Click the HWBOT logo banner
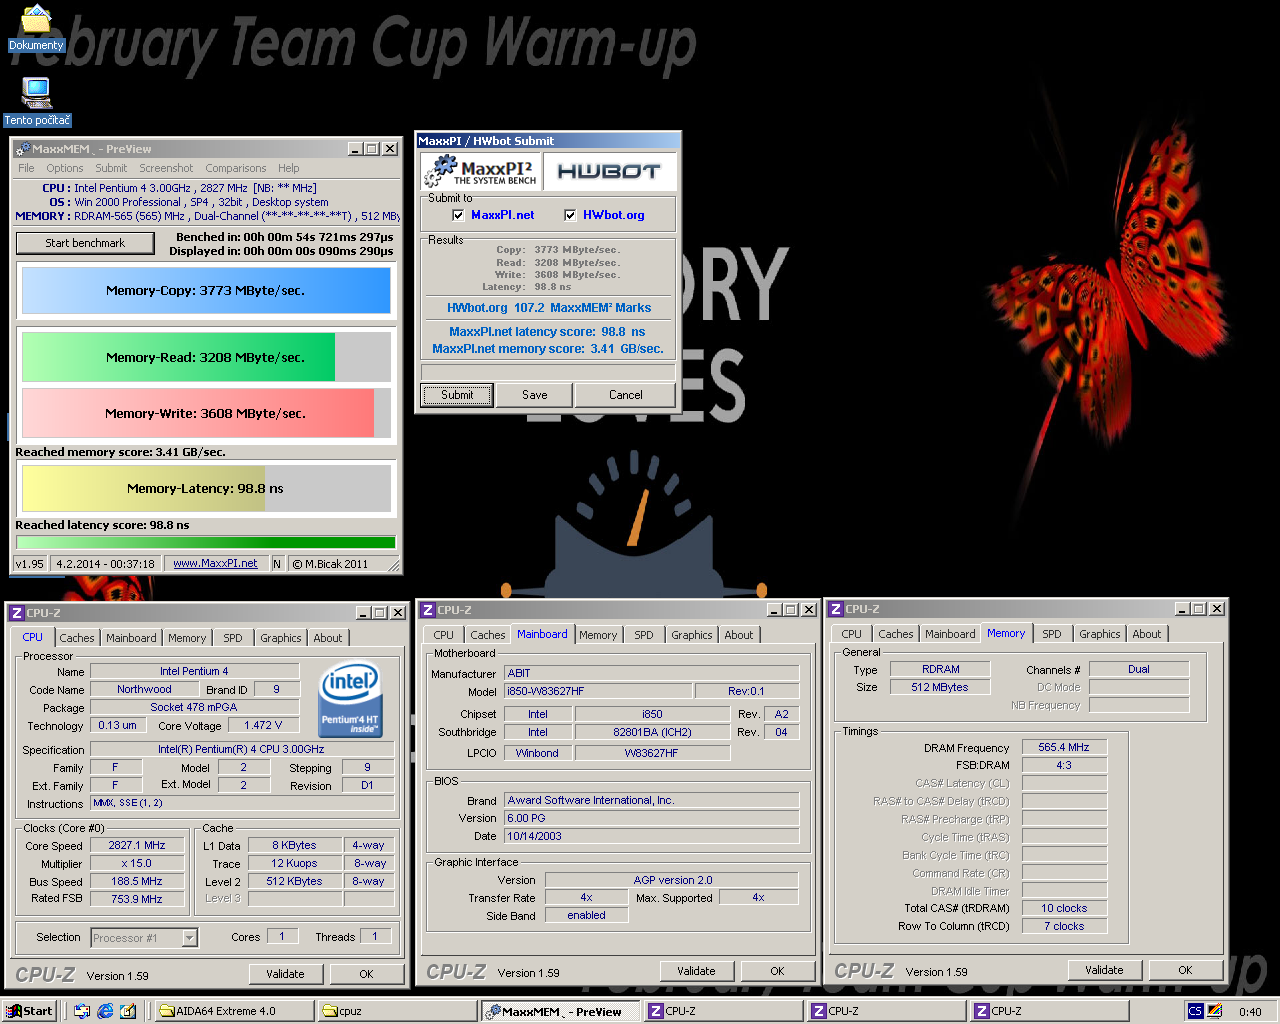The width and height of the screenshot is (1280, 1024). 609,172
